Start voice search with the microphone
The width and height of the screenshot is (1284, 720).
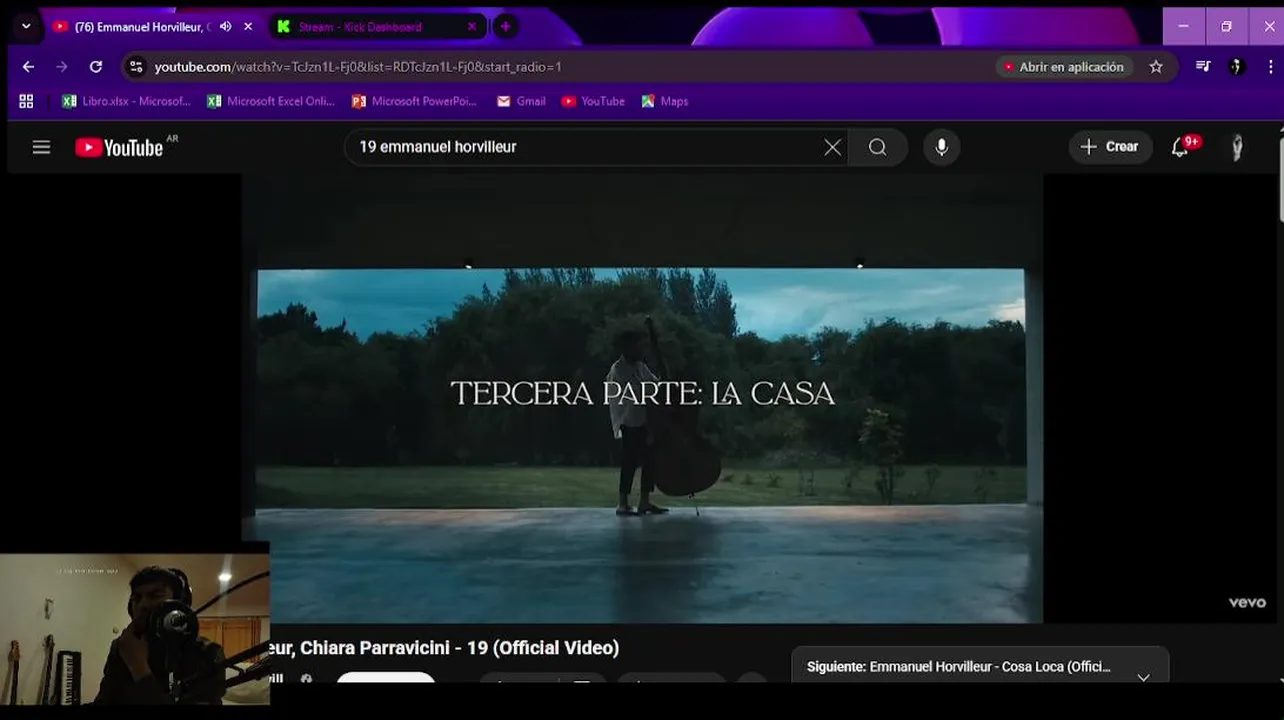941,147
